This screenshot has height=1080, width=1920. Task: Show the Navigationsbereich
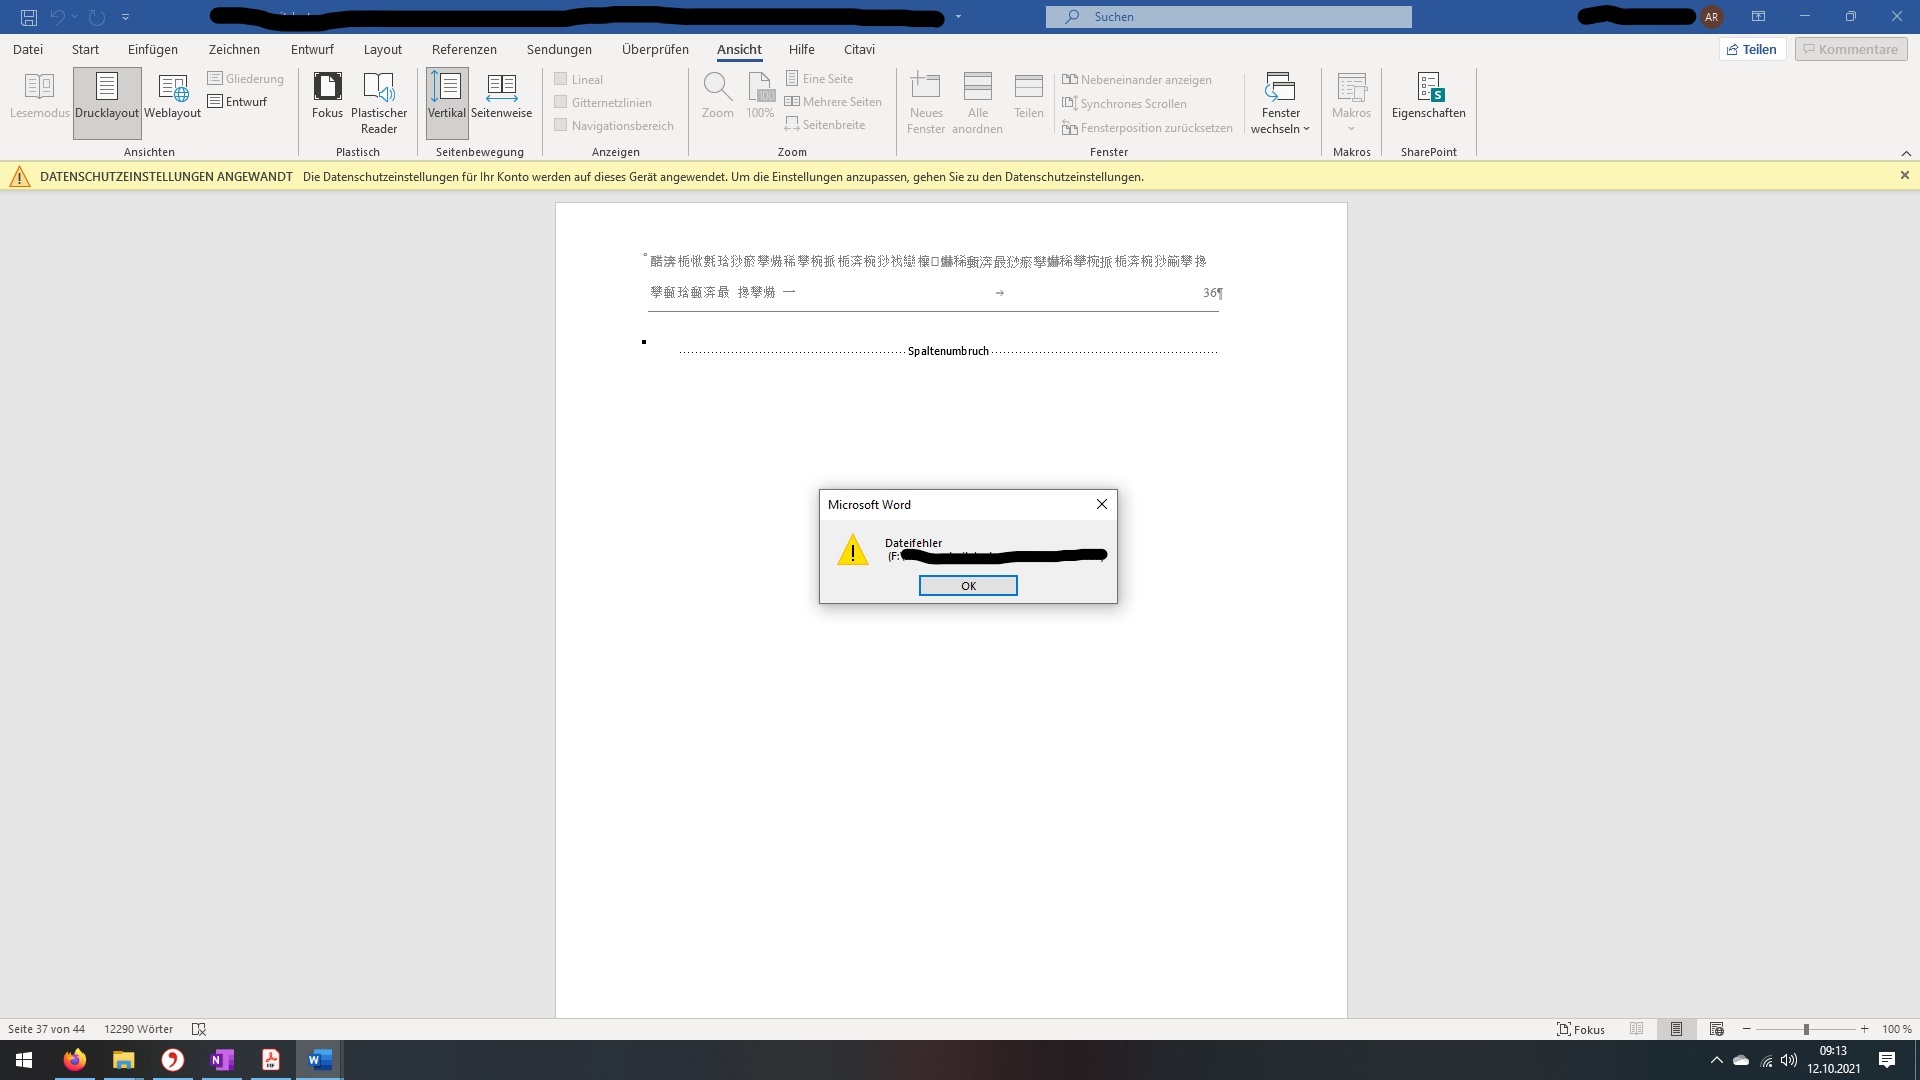tap(563, 125)
